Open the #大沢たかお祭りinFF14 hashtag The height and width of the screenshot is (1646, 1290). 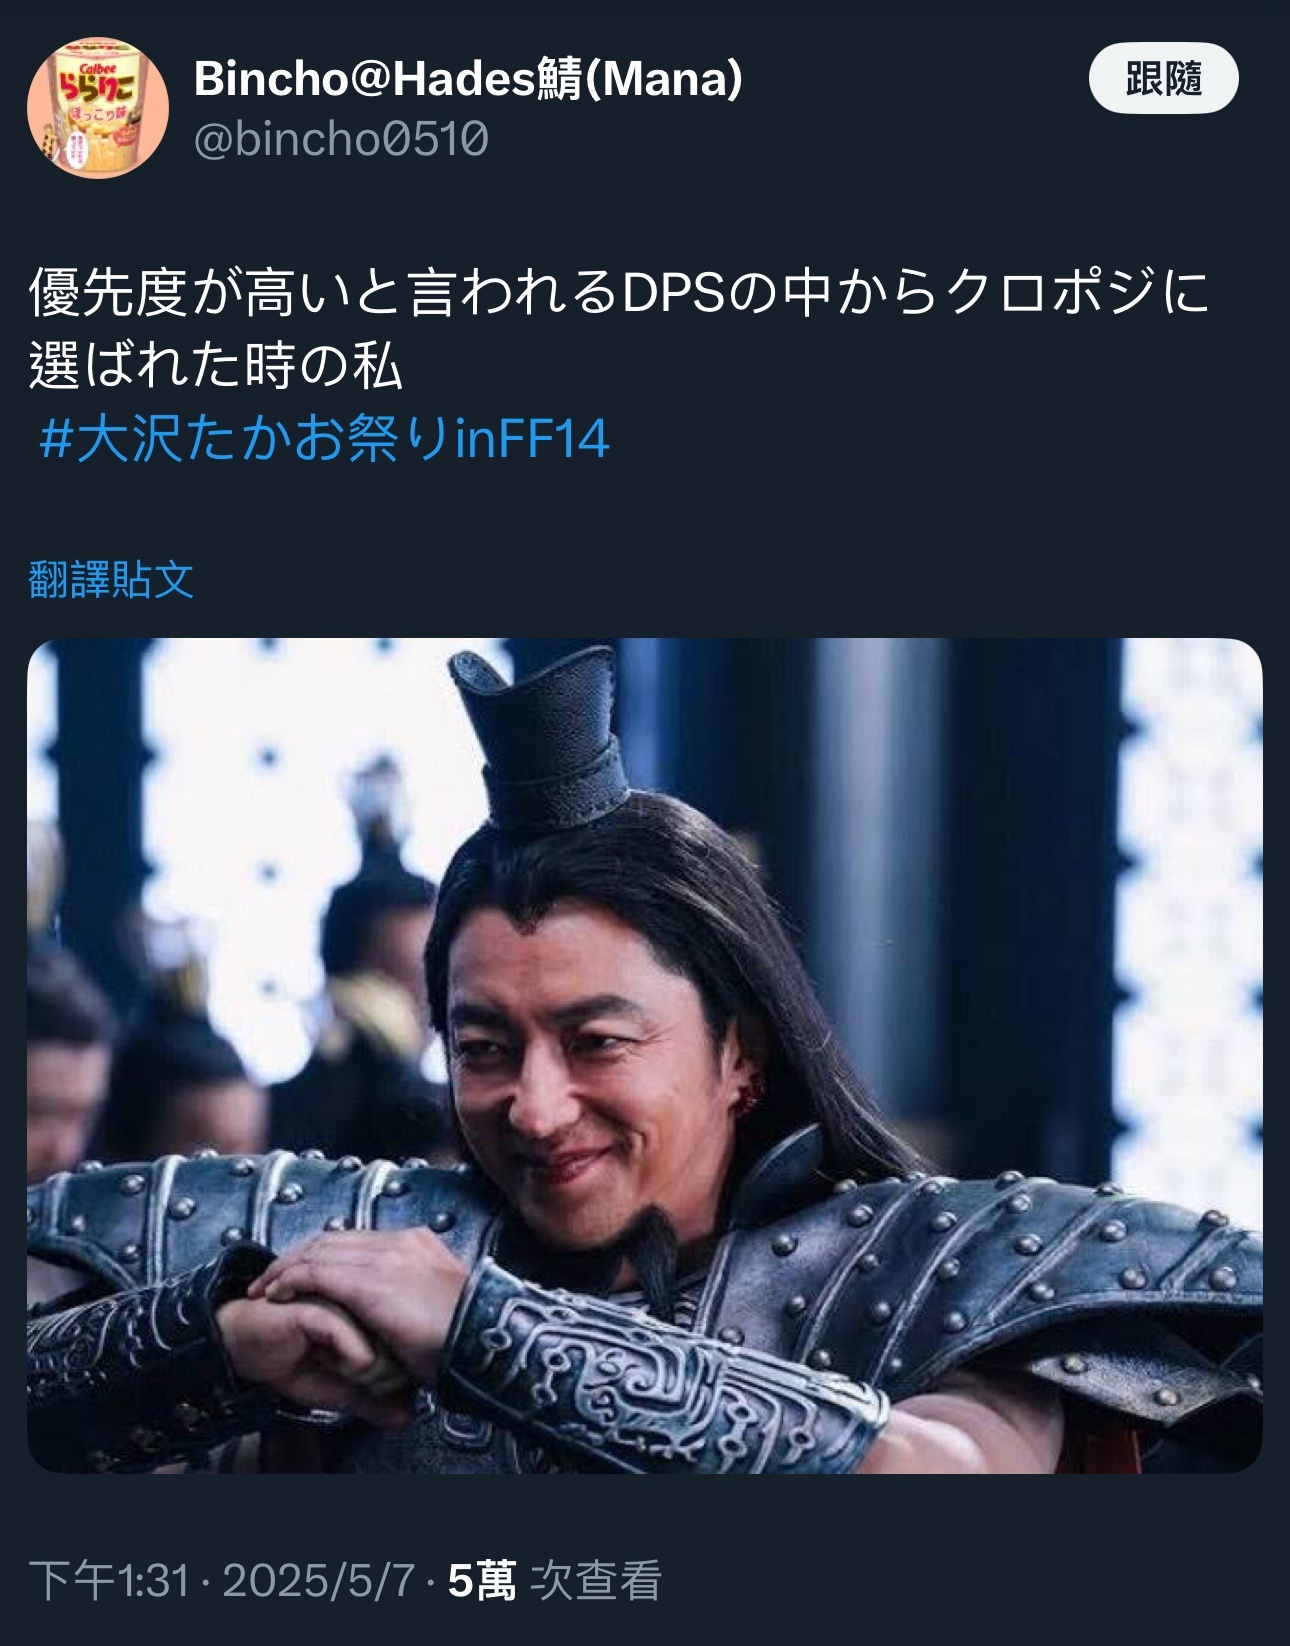click(x=324, y=439)
